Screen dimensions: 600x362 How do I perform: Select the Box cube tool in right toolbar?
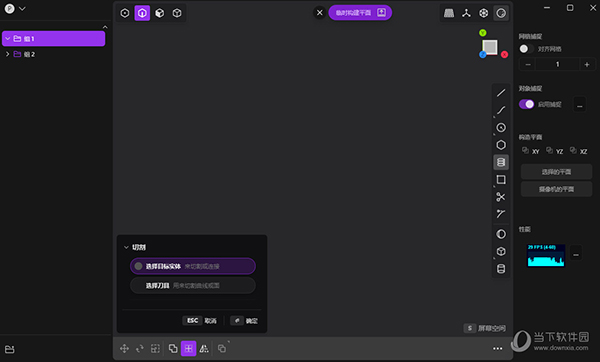[501, 251]
